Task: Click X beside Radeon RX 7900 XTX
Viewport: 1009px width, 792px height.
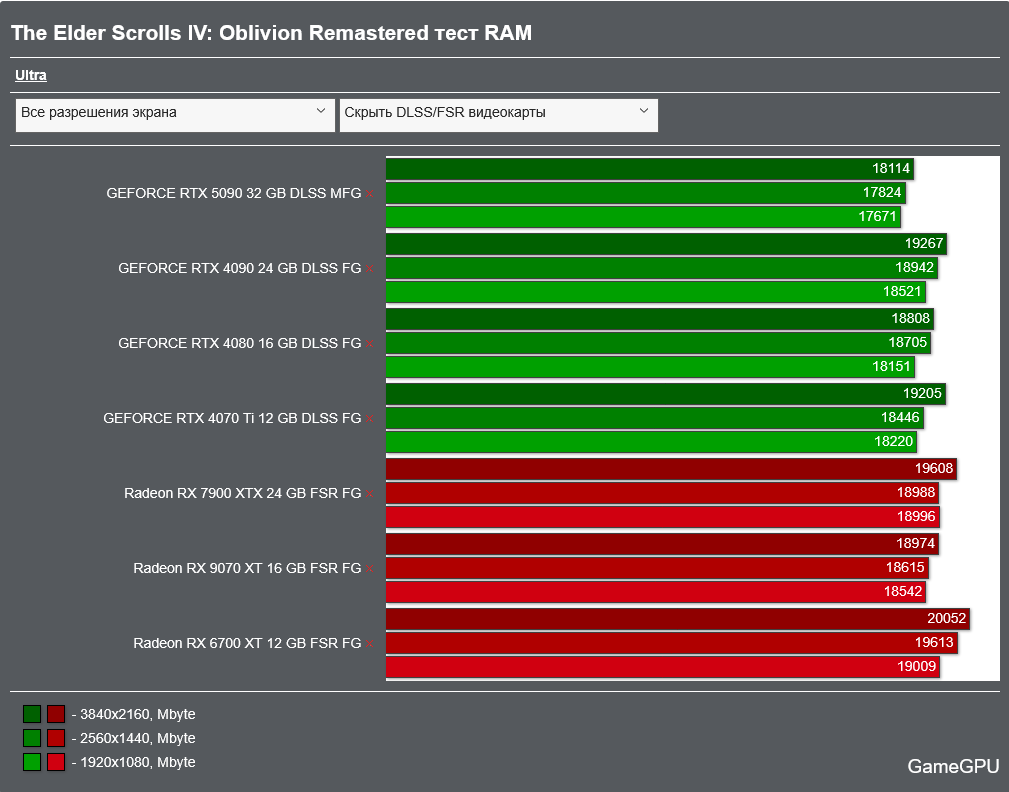Action: [370, 494]
